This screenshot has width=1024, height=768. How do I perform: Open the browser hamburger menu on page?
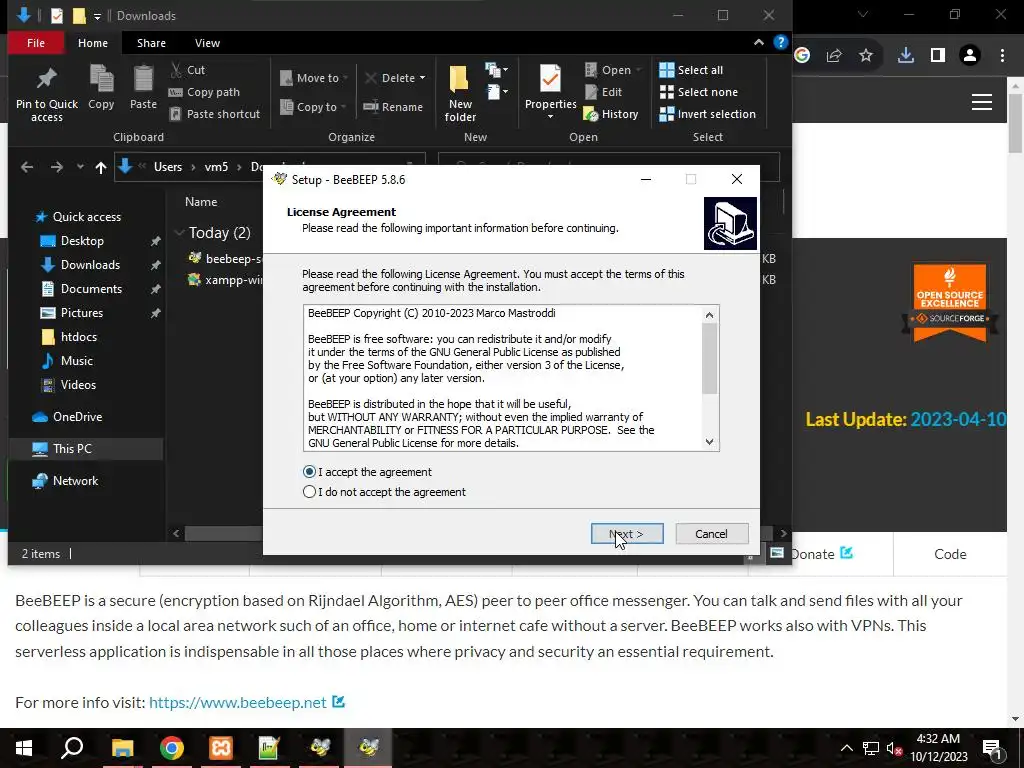point(982,103)
